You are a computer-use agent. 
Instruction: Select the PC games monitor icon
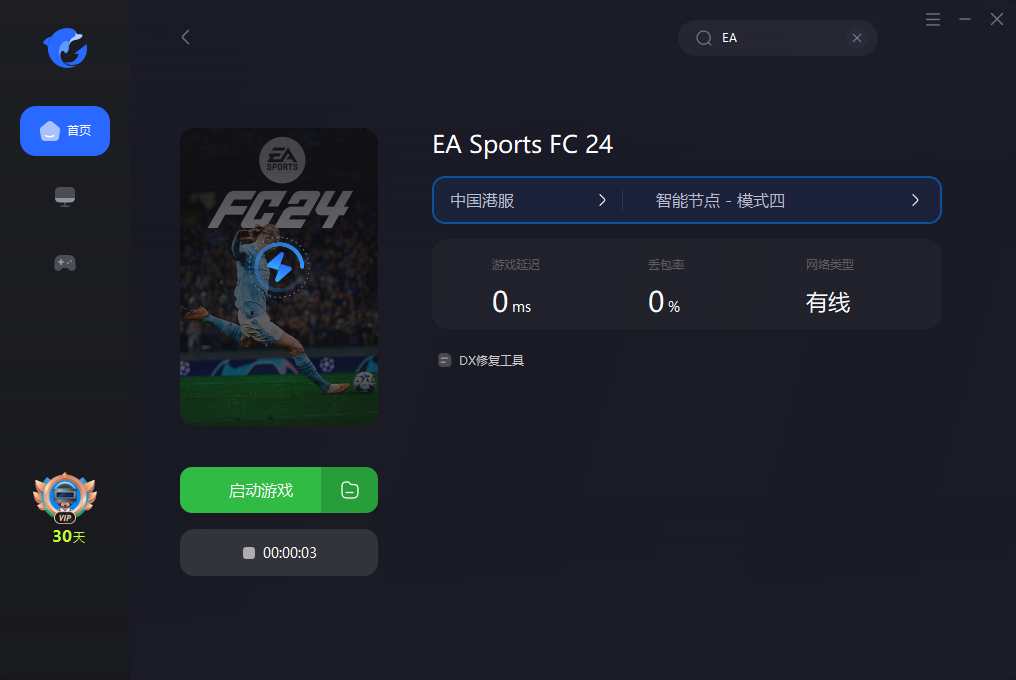click(64, 197)
